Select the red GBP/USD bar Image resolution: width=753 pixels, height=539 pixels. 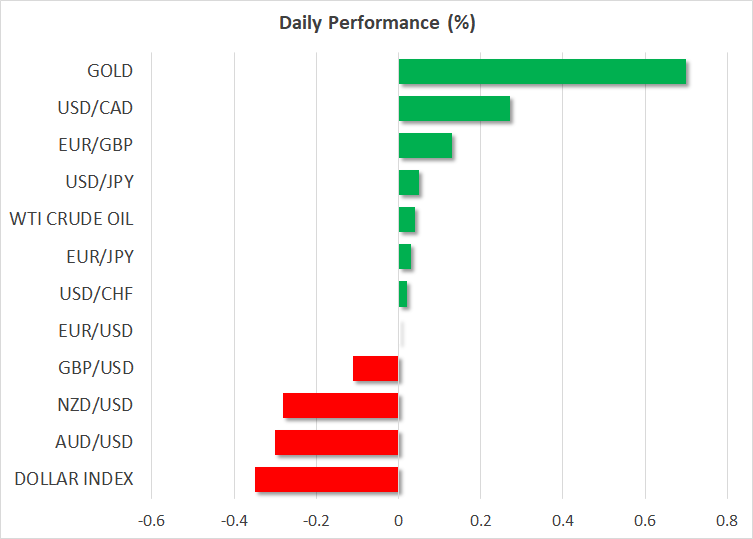tap(376, 368)
